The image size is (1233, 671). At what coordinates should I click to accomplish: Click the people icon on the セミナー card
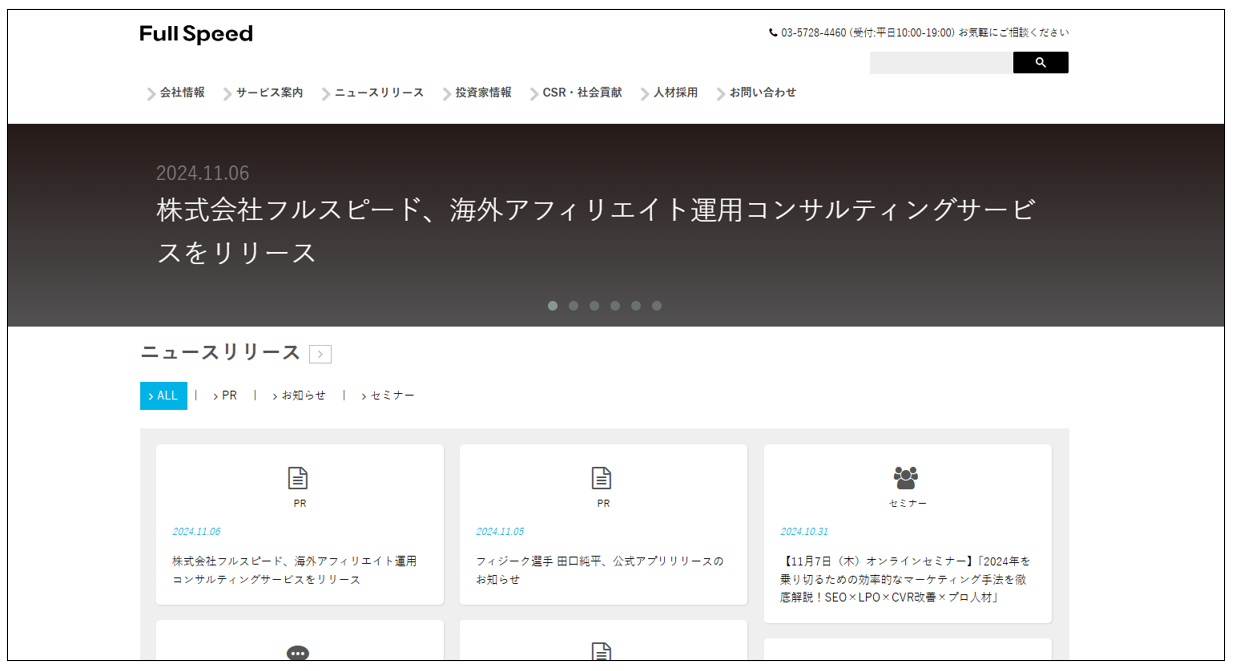pos(906,478)
